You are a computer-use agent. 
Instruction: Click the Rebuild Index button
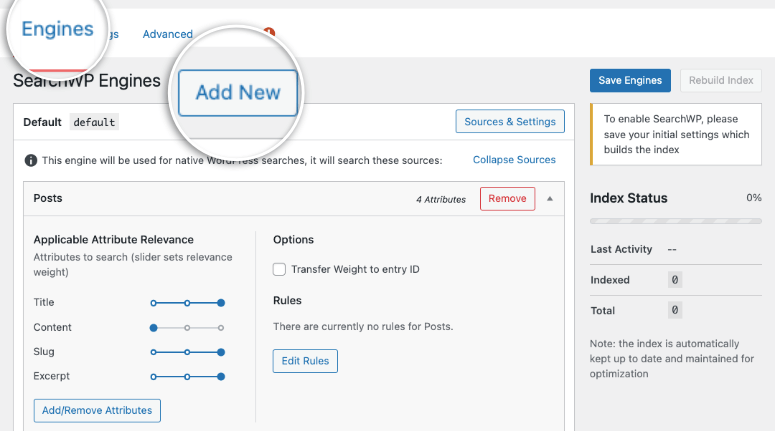click(721, 81)
